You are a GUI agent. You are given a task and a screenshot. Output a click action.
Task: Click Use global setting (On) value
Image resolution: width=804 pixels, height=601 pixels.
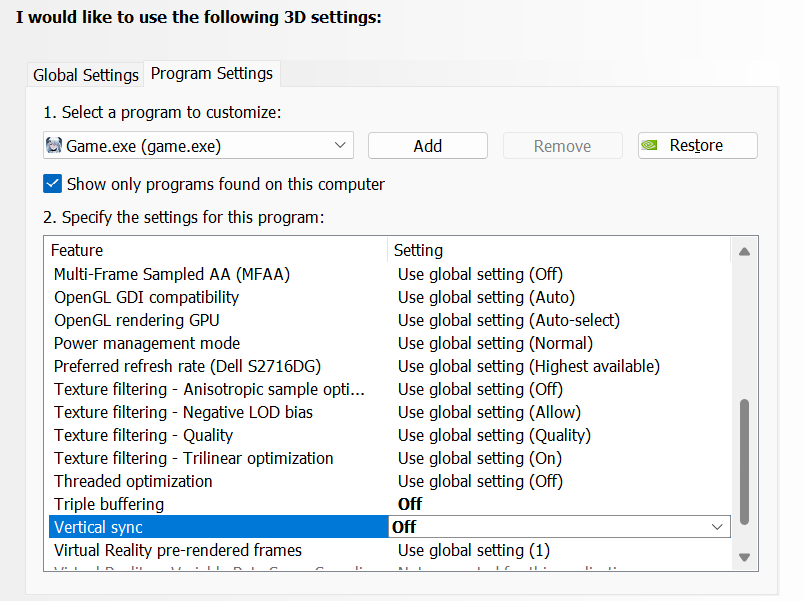(480, 458)
